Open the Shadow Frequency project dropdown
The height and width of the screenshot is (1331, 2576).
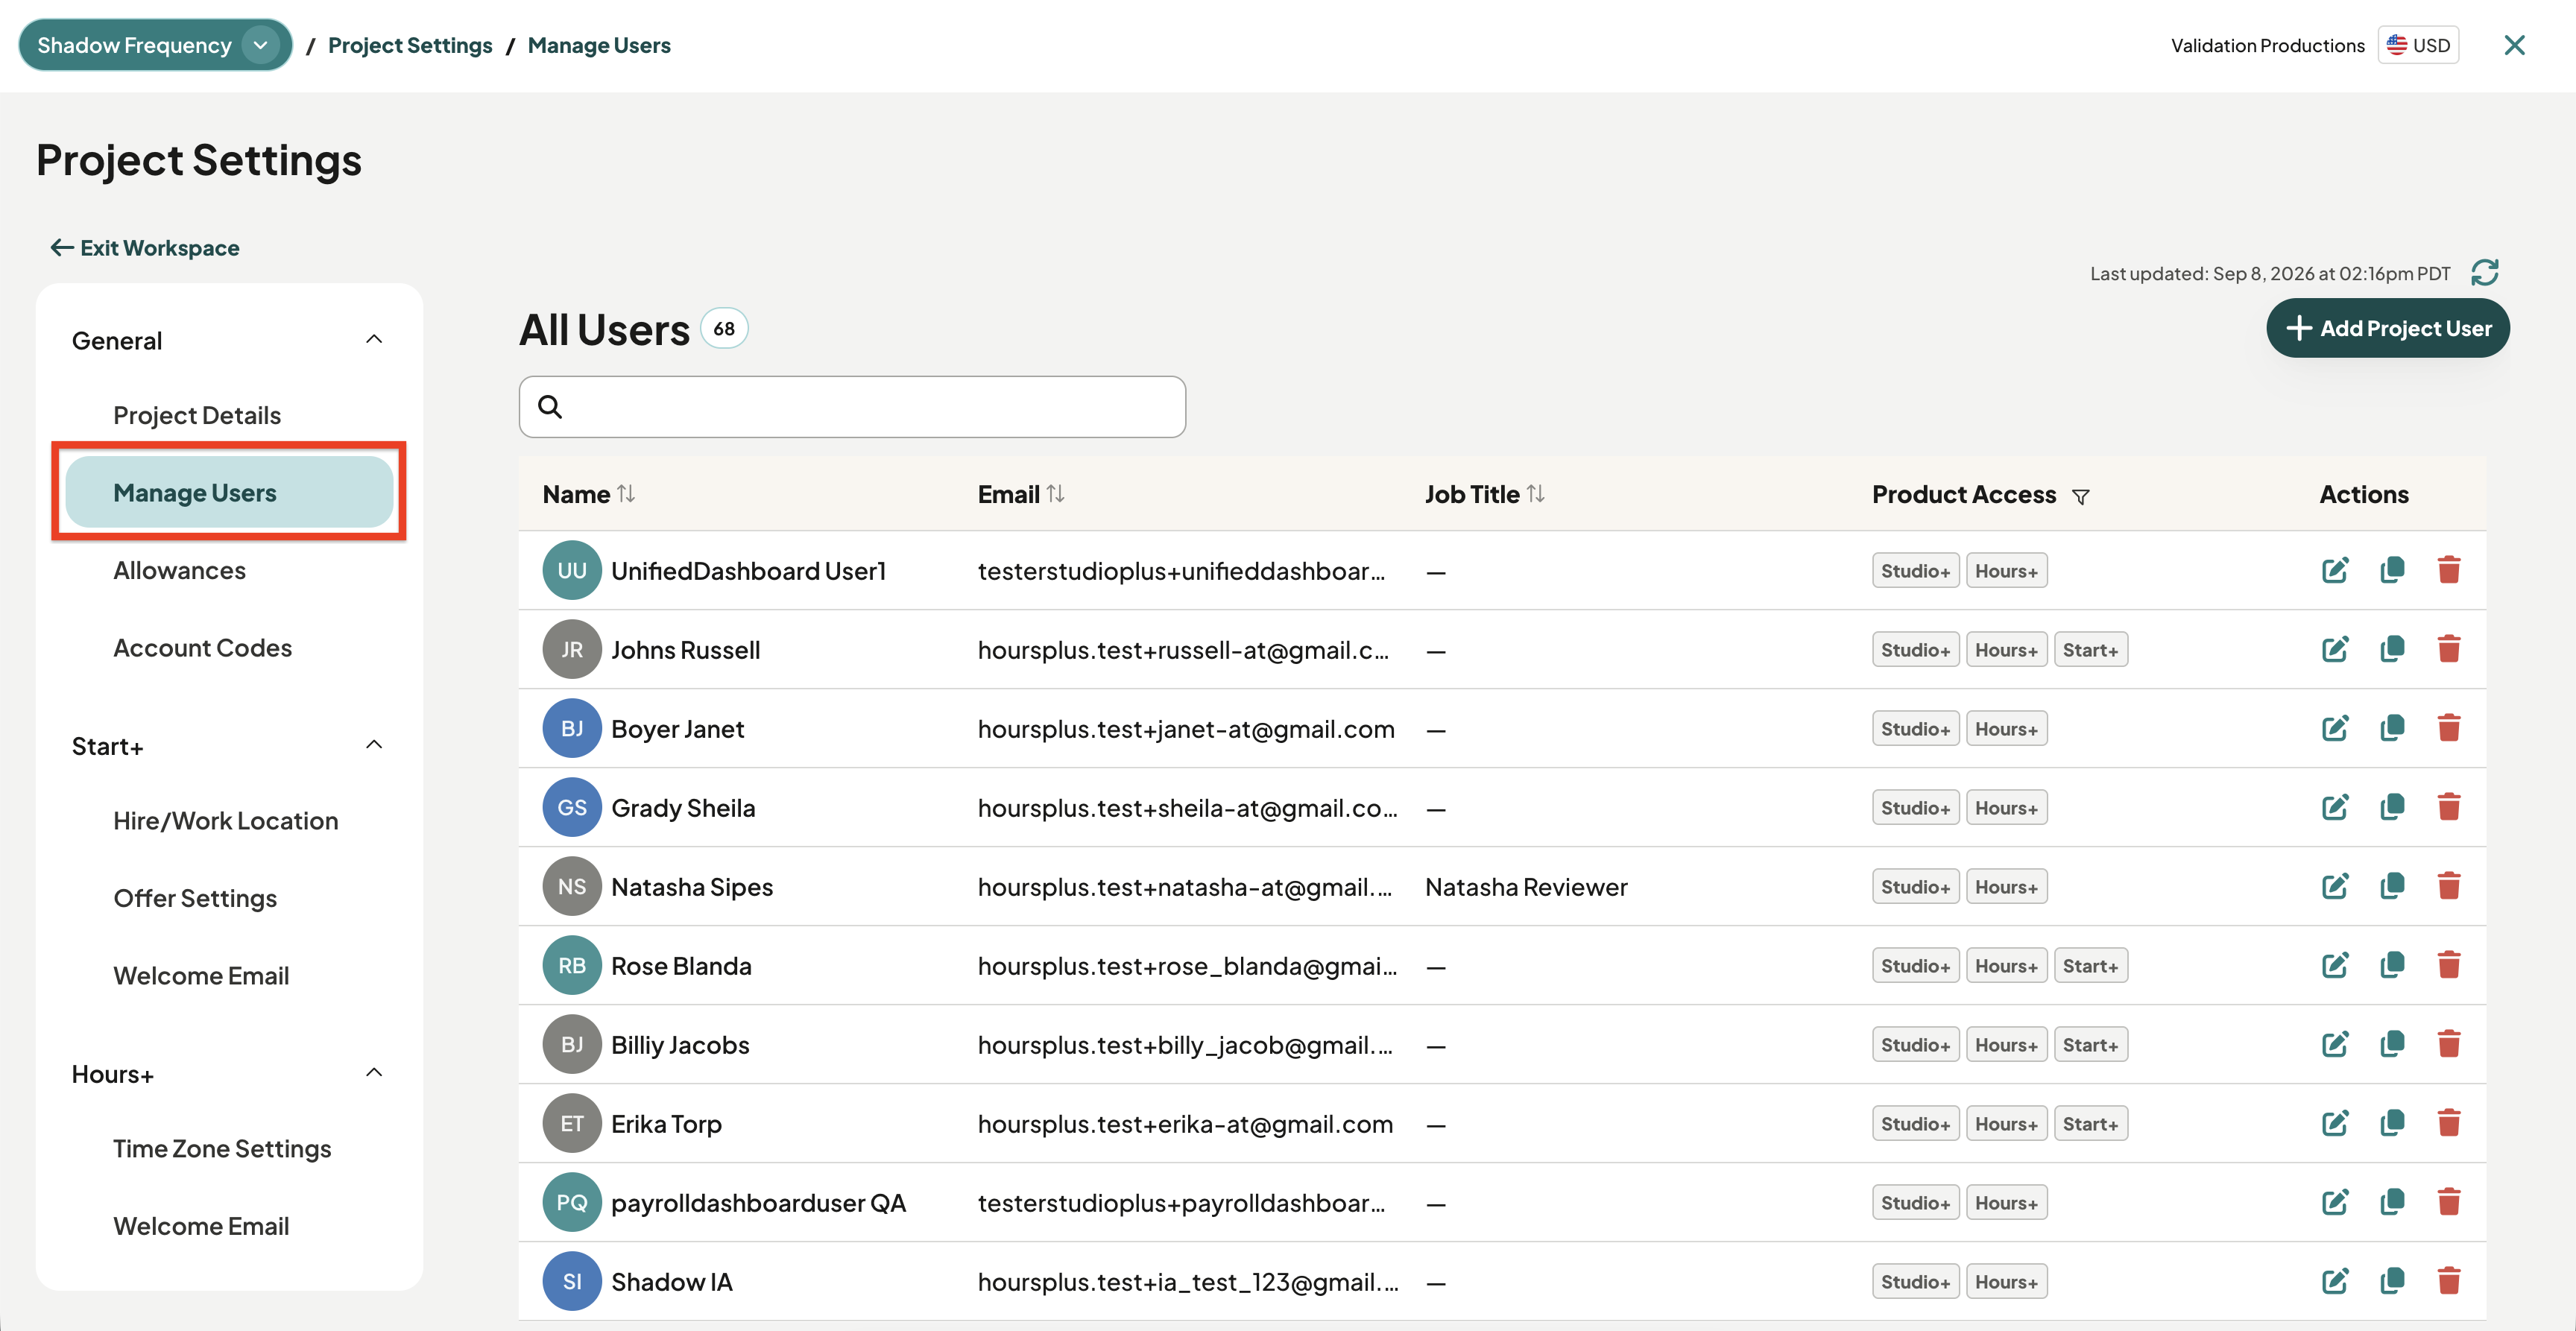click(x=155, y=45)
